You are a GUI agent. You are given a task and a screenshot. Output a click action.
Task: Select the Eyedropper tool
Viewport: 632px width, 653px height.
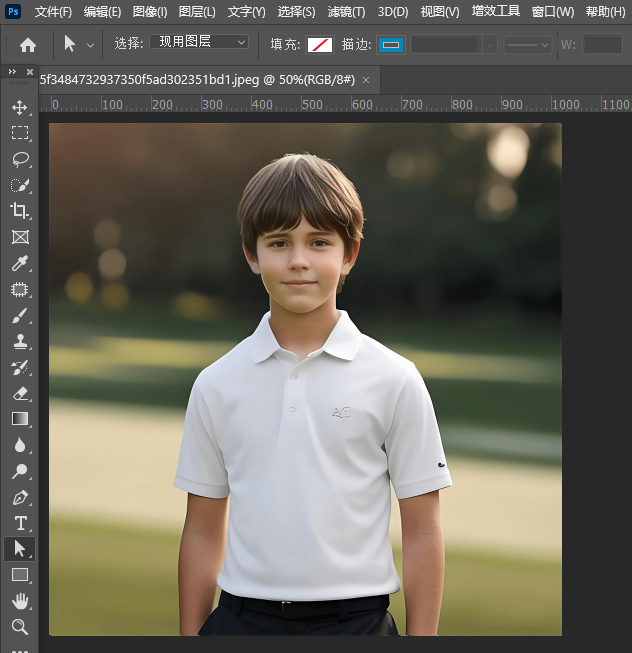(20, 263)
